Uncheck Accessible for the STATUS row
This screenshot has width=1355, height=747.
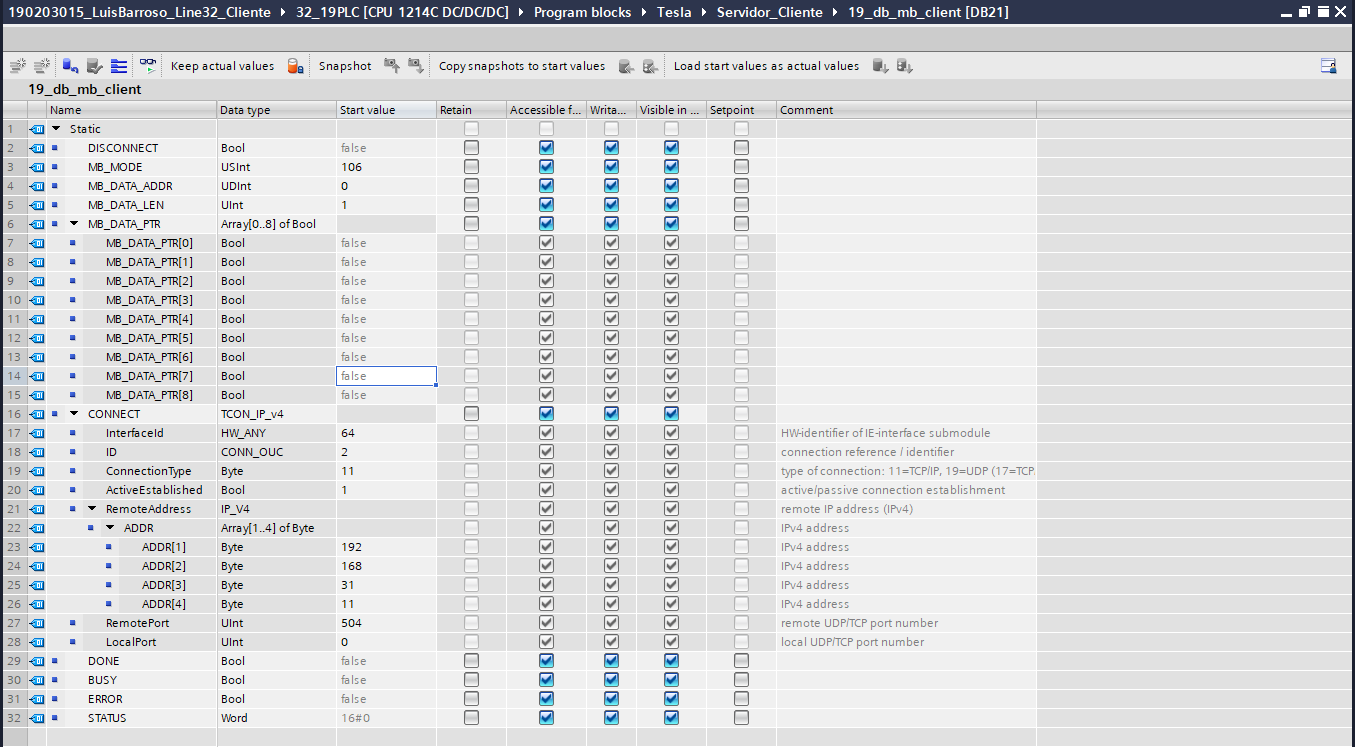546,718
